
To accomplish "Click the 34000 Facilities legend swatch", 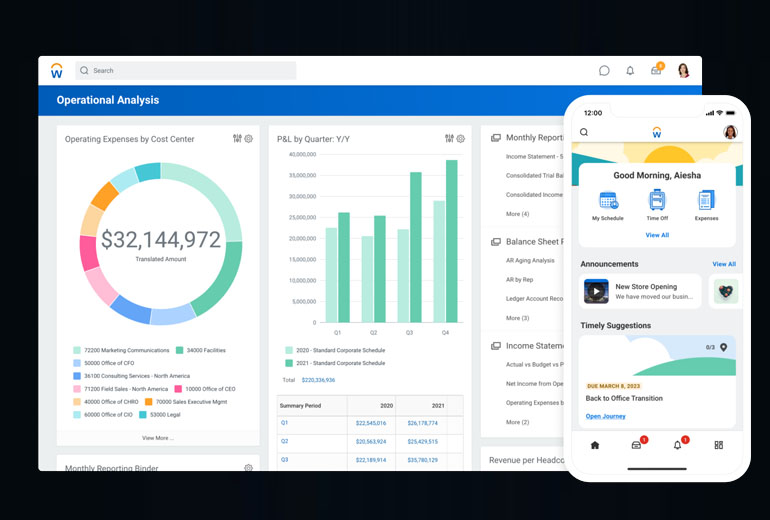I will pos(179,350).
